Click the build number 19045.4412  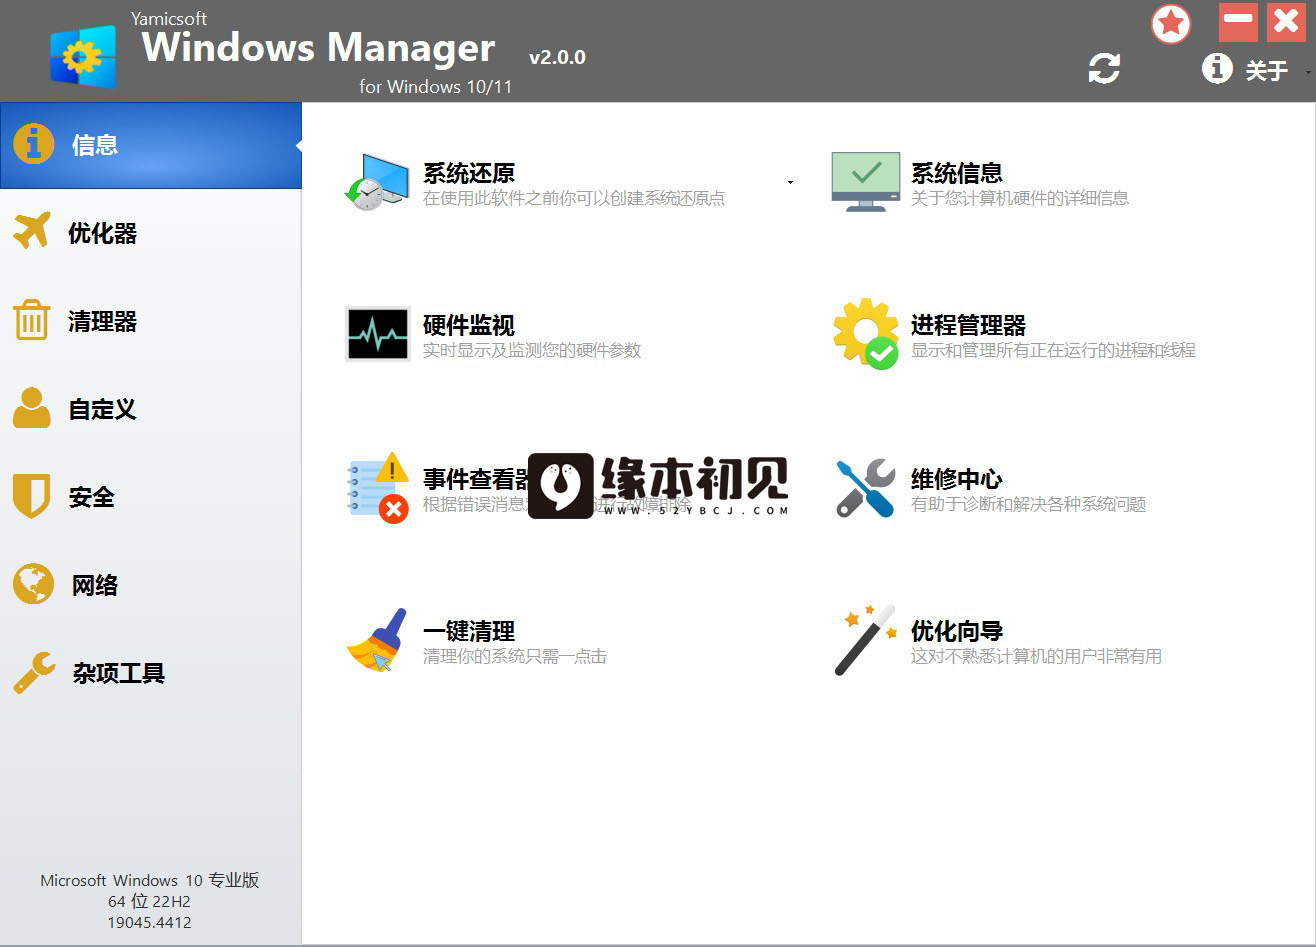[150, 922]
